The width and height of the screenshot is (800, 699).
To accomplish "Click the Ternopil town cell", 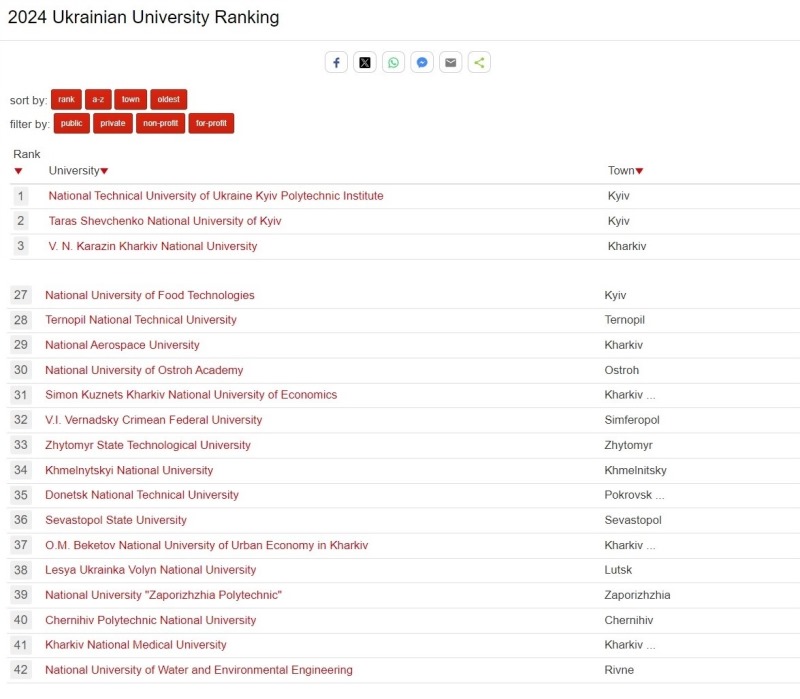I will click(624, 320).
